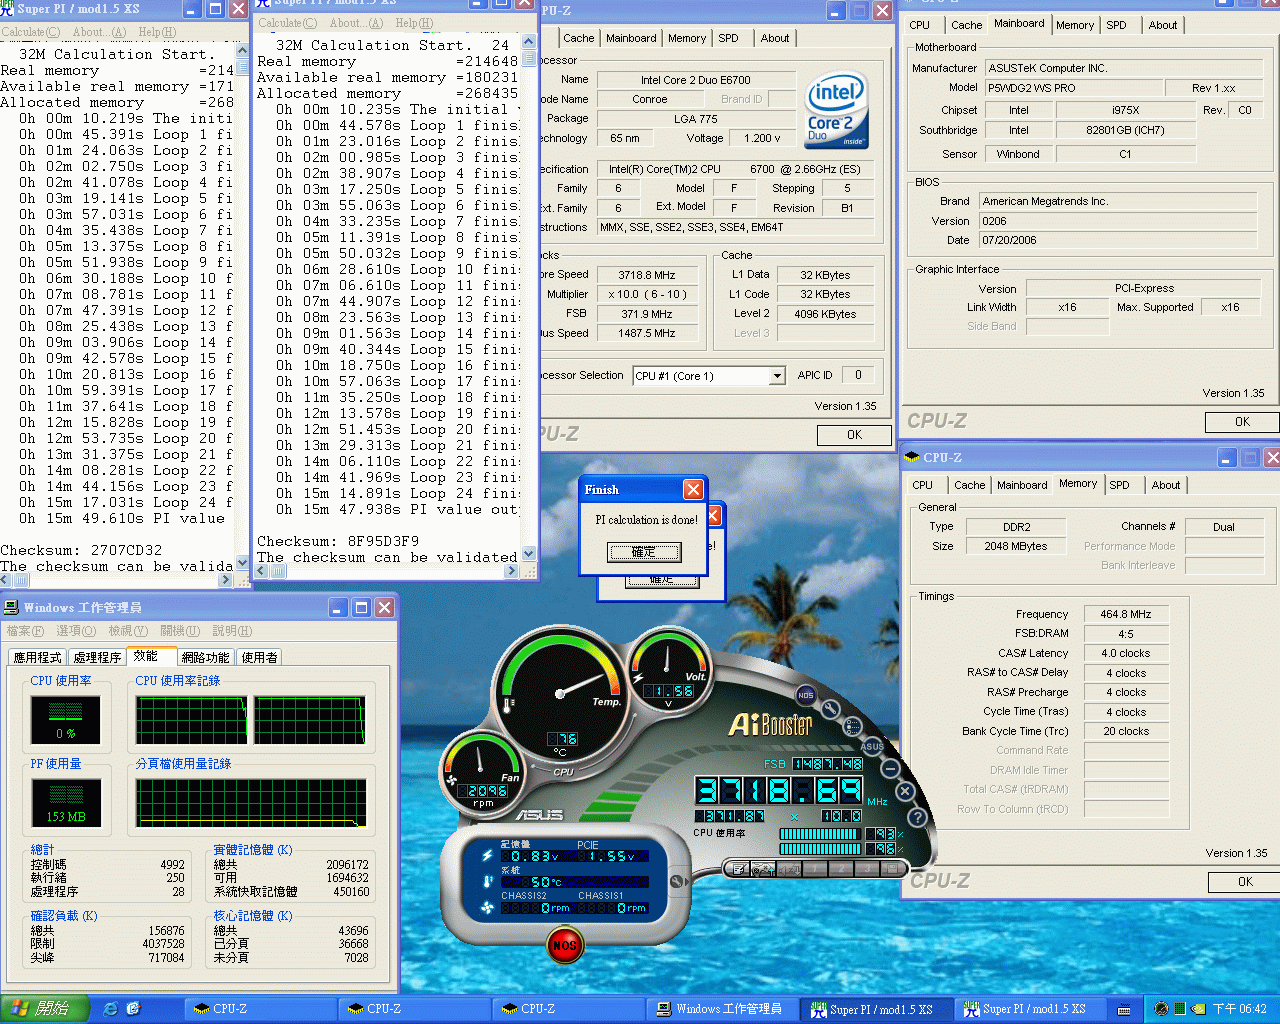The height and width of the screenshot is (1024, 1280).
Task: Click OK in the CPU-Z Mainboard window
Action: click(1242, 422)
